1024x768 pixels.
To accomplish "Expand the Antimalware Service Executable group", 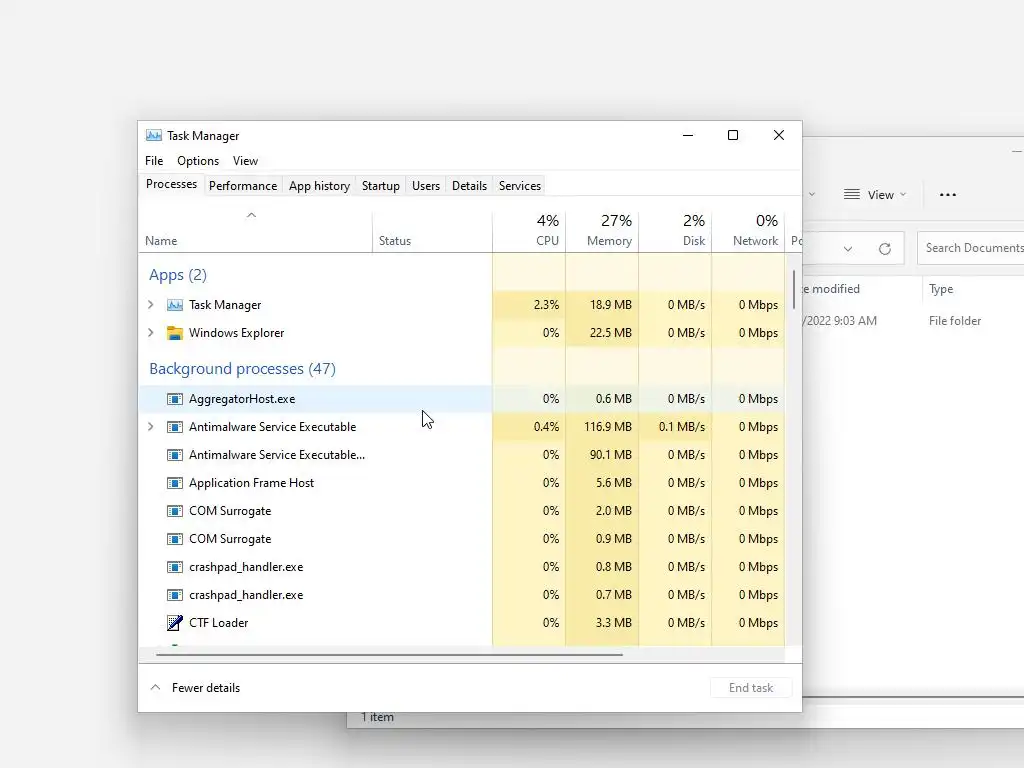I will coord(151,427).
